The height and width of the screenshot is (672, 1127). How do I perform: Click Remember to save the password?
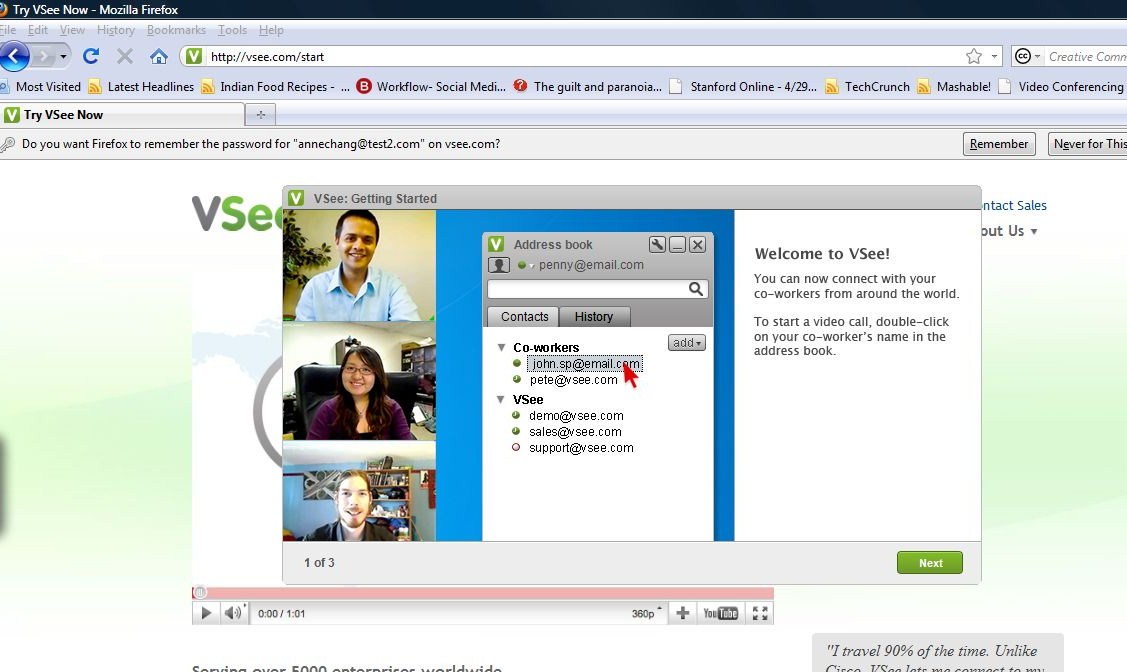click(x=998, y=144)
